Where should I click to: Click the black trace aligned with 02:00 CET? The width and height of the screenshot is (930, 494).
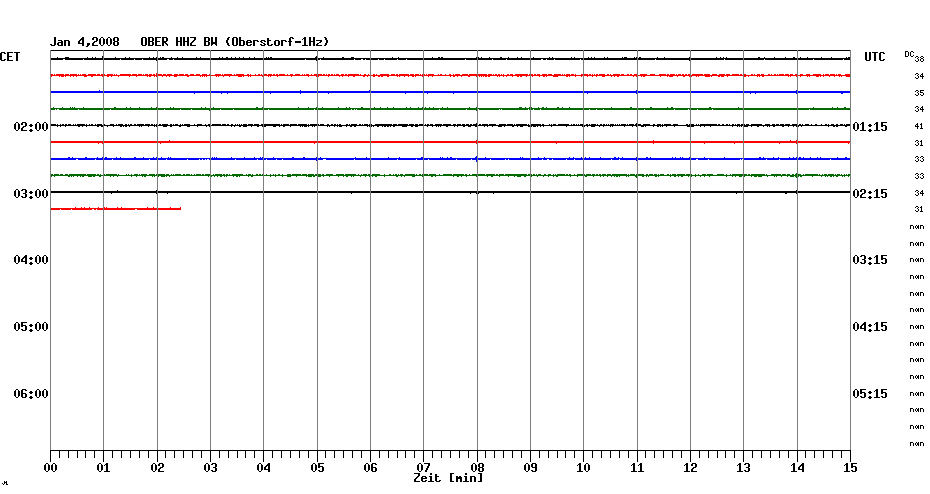tap(450, 125)
